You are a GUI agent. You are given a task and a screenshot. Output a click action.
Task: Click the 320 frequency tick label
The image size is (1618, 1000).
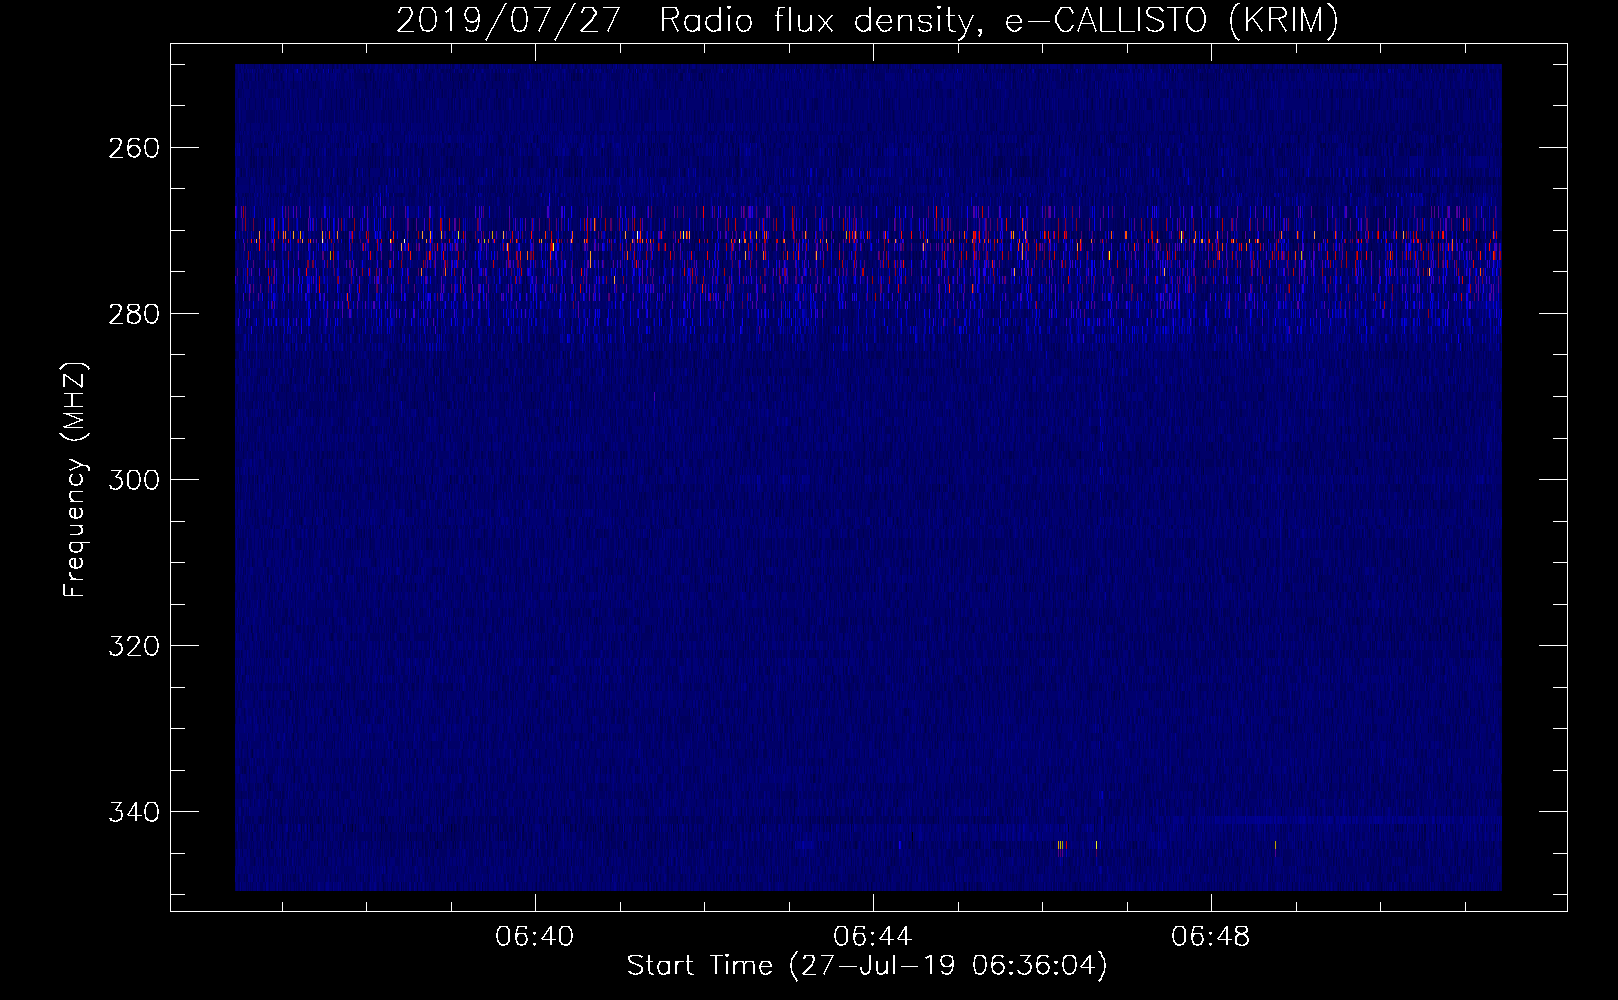[133, 646]
